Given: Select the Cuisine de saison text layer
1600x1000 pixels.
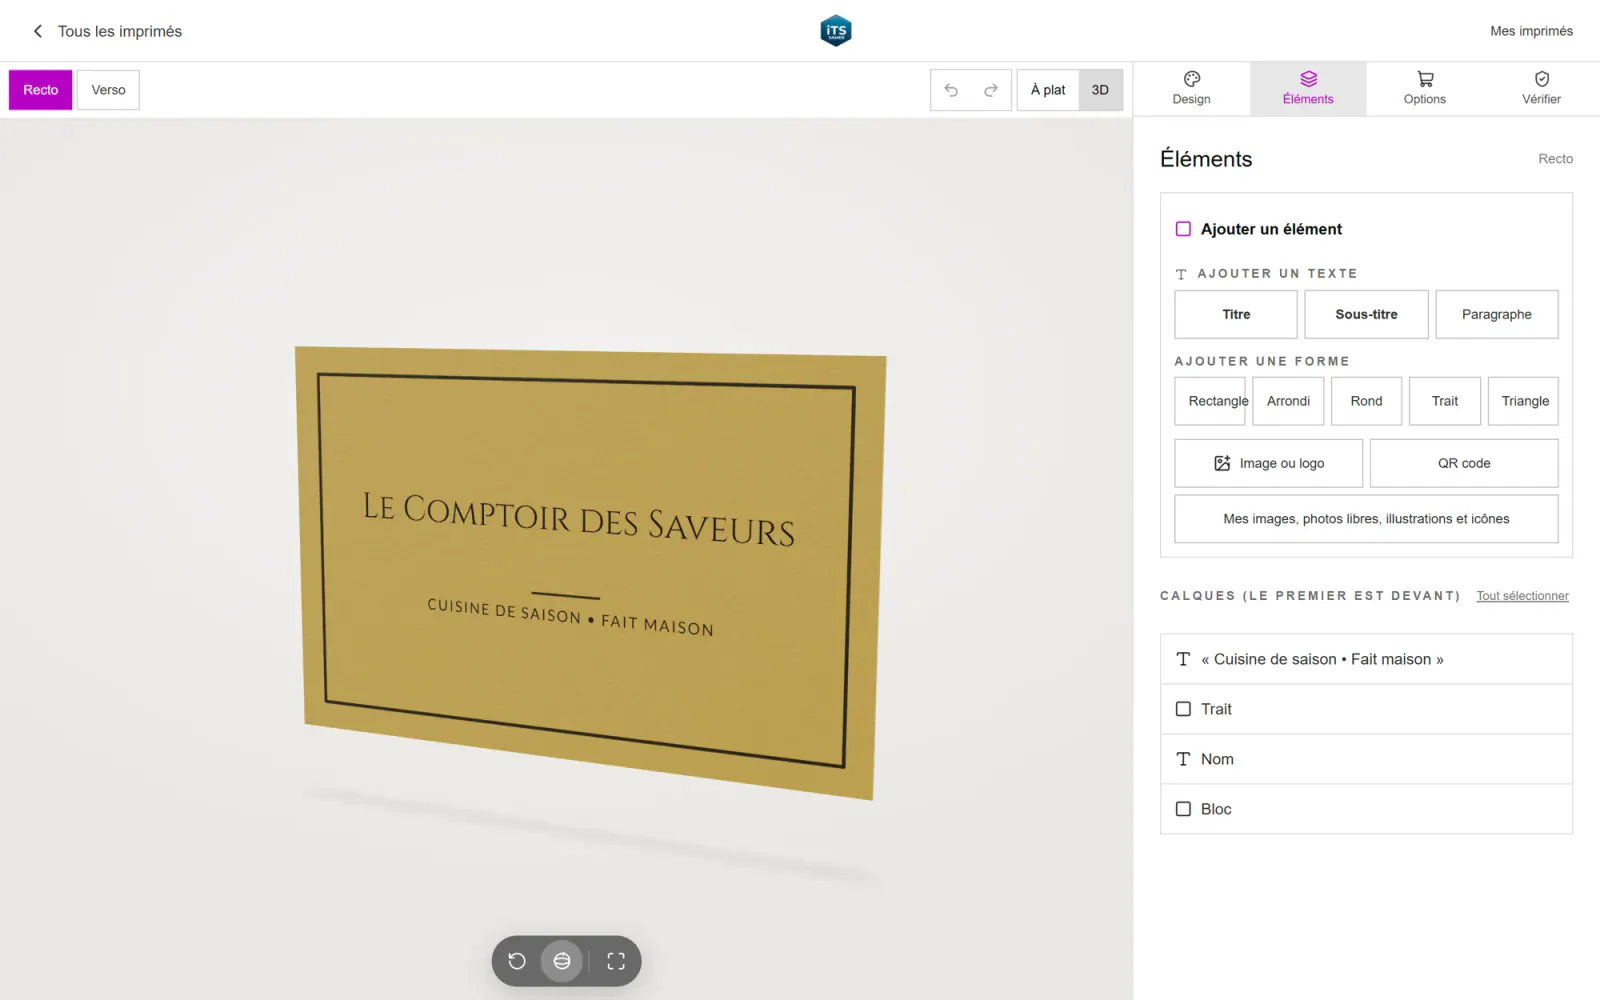Looking at the screenshot, I should pos(1366,659).
